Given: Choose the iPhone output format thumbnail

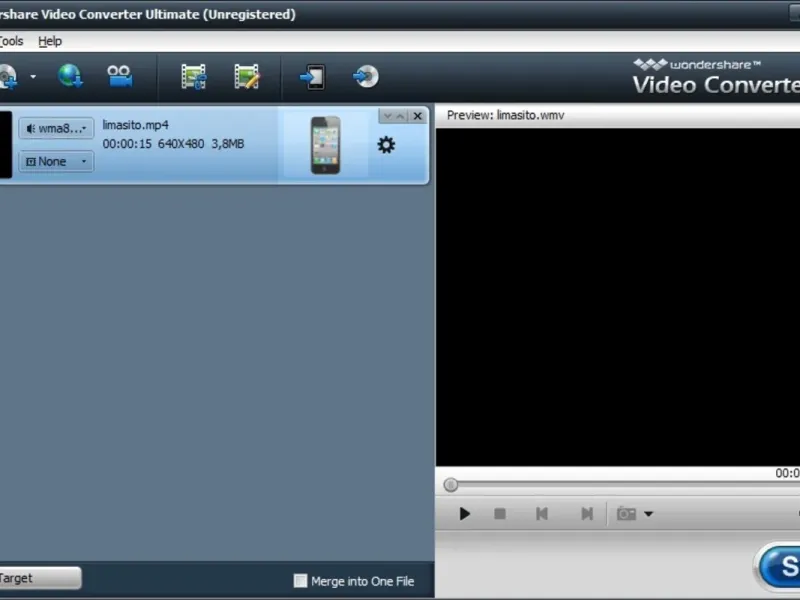Looking at the screenshot, I should point(326,145).
